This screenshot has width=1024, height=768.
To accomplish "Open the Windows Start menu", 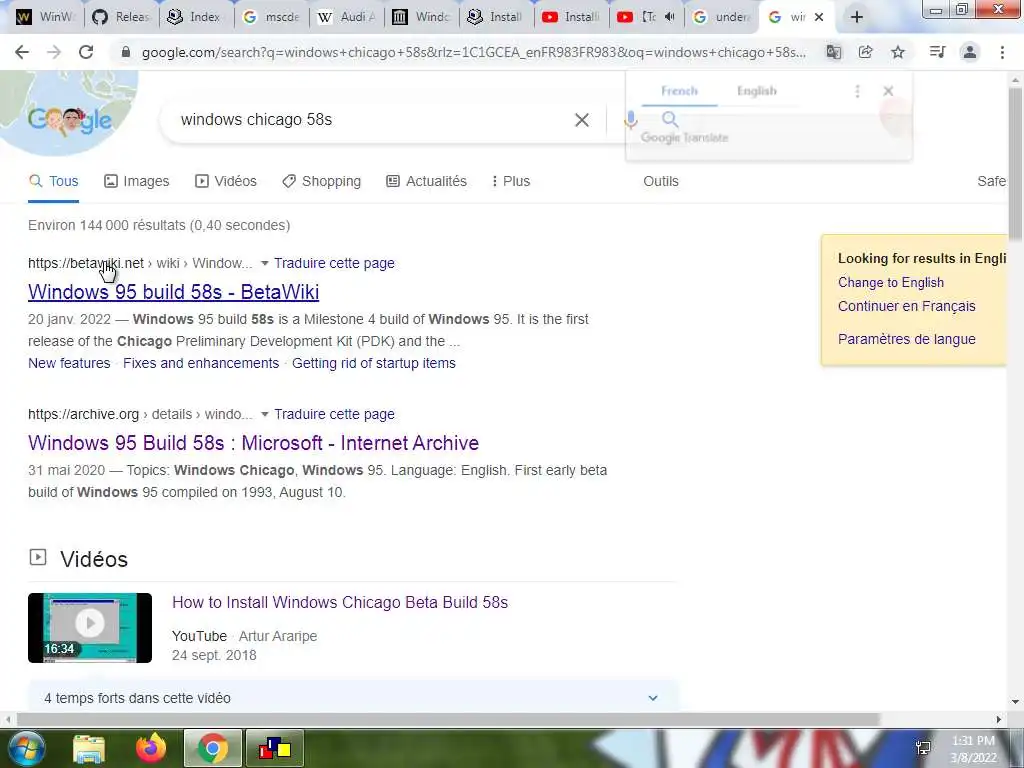I will tap(25, 748).
